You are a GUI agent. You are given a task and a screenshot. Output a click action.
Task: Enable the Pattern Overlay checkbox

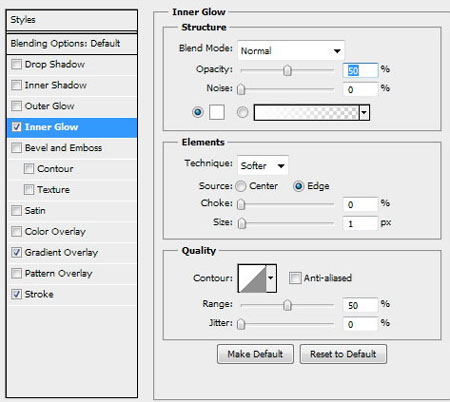coord(16,273)
